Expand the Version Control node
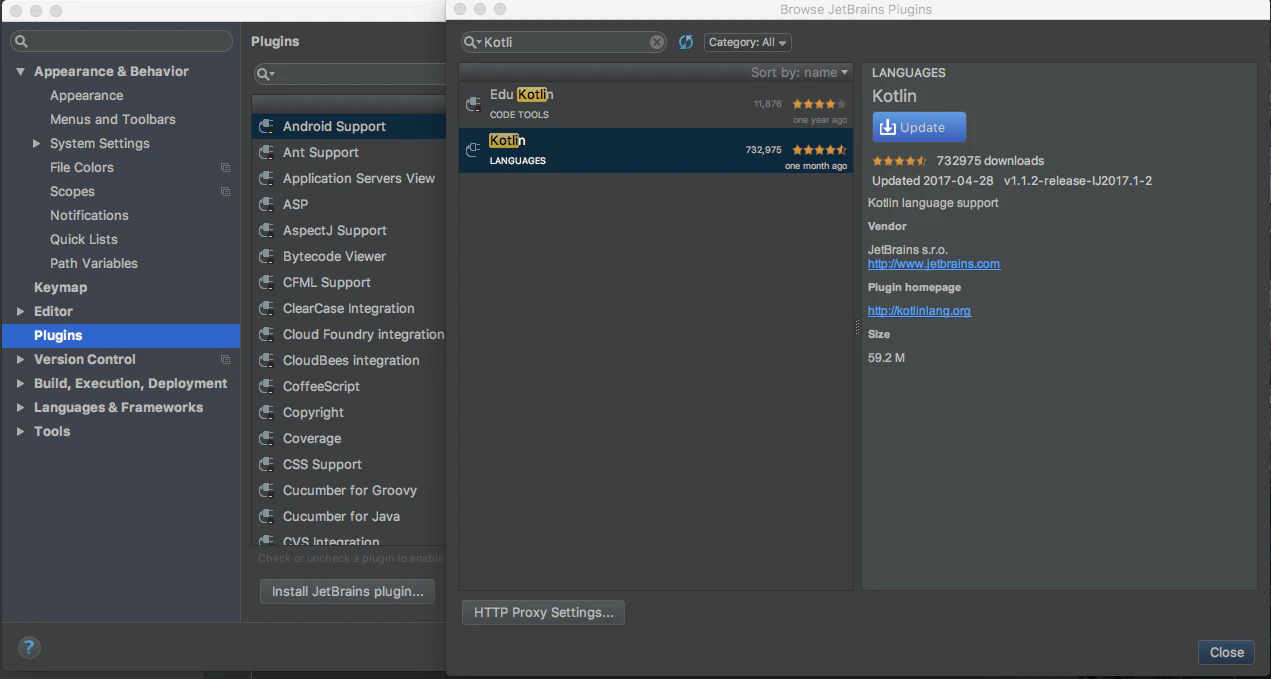1271x679 pixels. click(20, 360)
